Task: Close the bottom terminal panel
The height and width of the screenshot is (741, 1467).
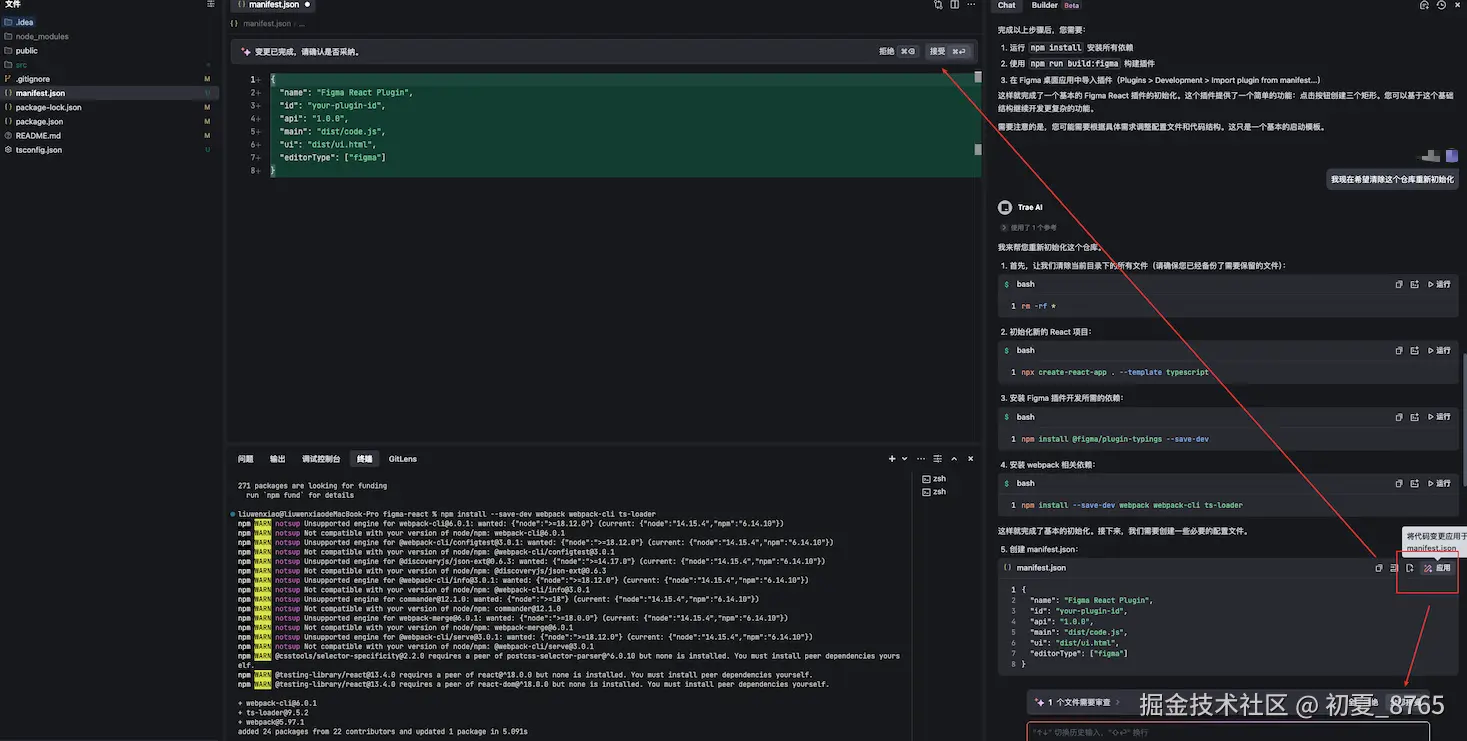Action: (x=970, y=459)
